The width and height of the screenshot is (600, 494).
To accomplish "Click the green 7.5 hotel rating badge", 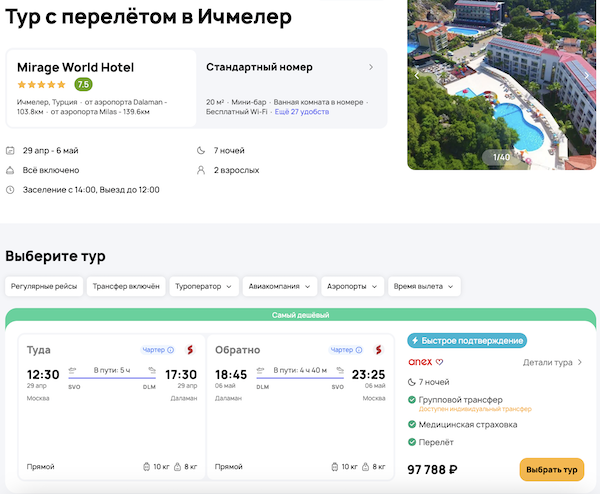I will click(x=83, y=85).
